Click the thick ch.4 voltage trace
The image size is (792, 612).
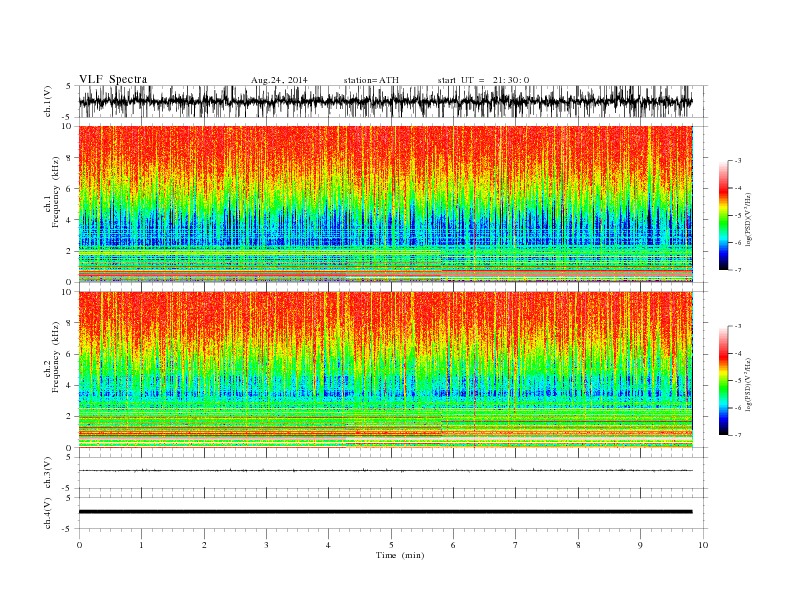pos(385,512)
